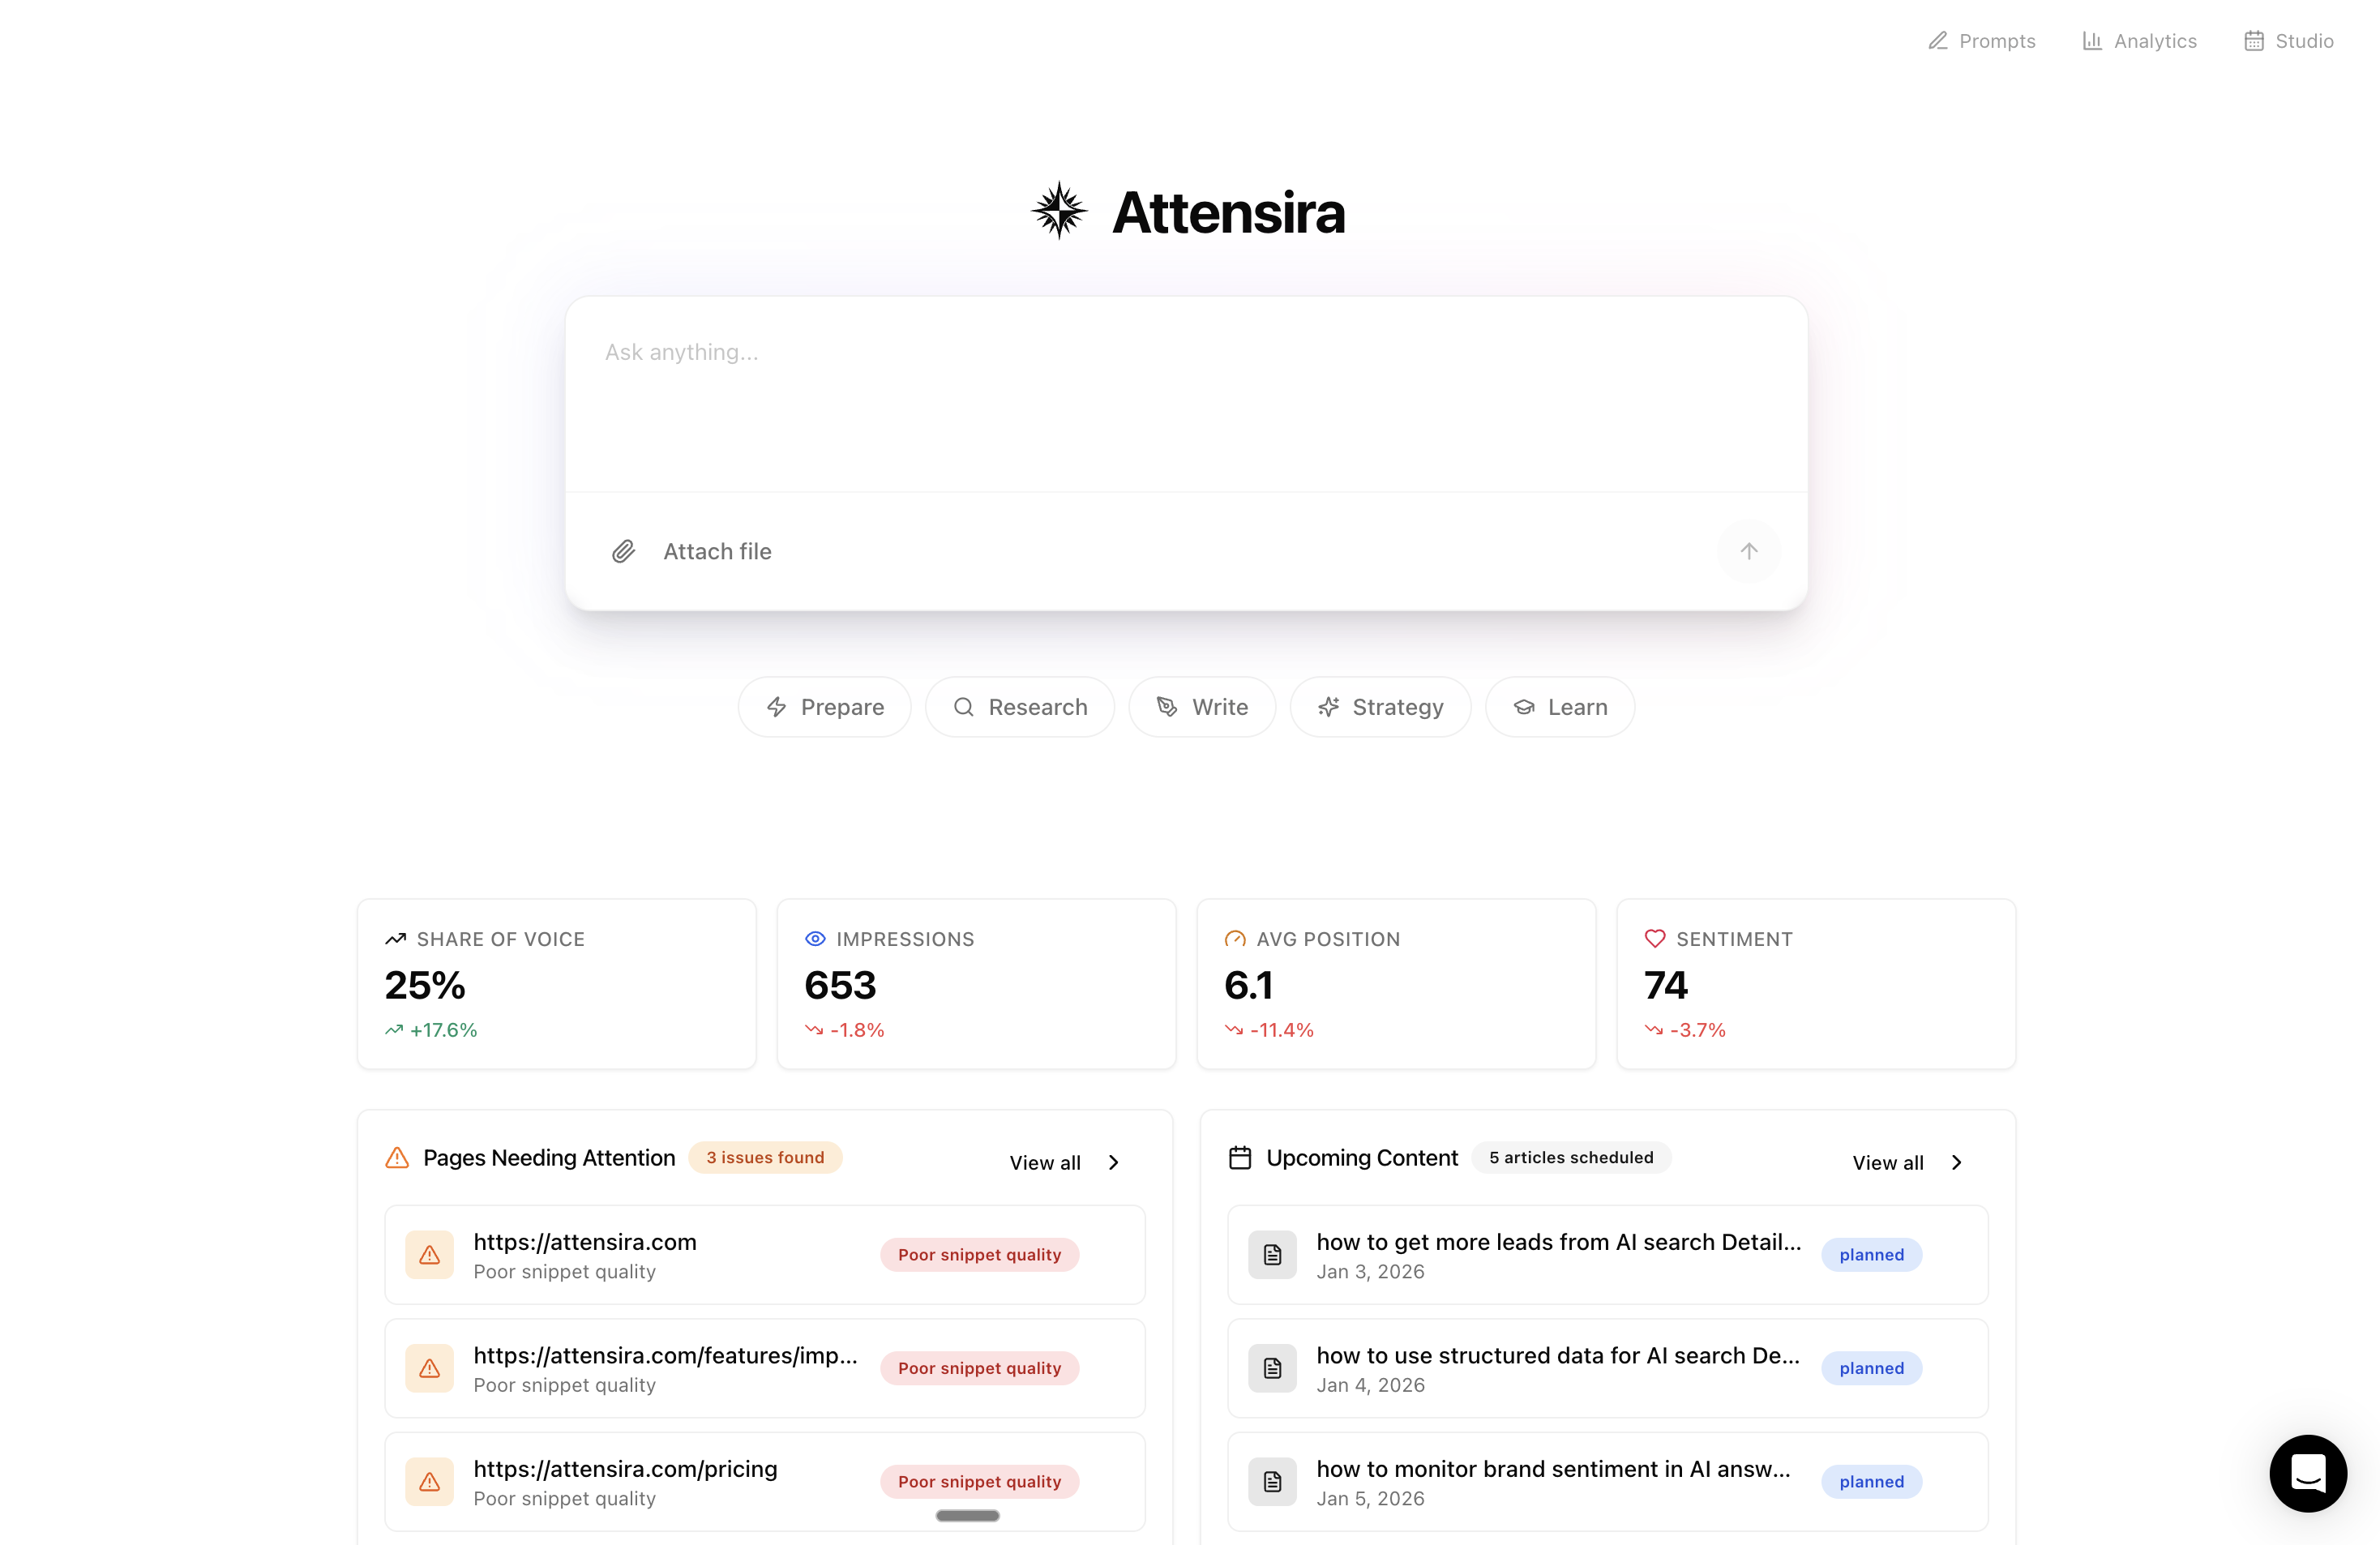The image size is (2380, 1545).
Task: Click the warning icon next to attensira.com/pricing
Action: point(429,1481)
